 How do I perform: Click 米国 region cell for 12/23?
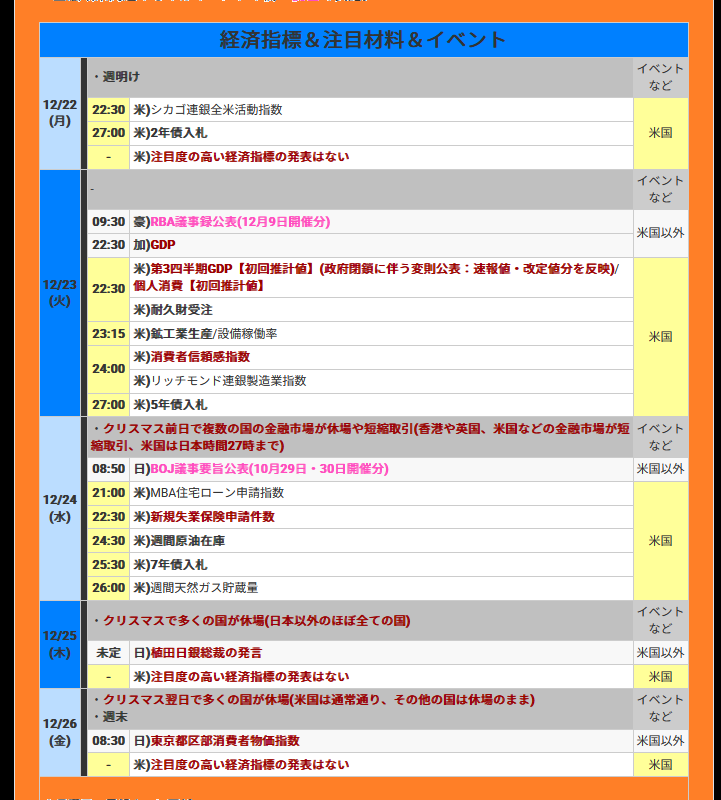pyautogui.click(x=661, y=337)
